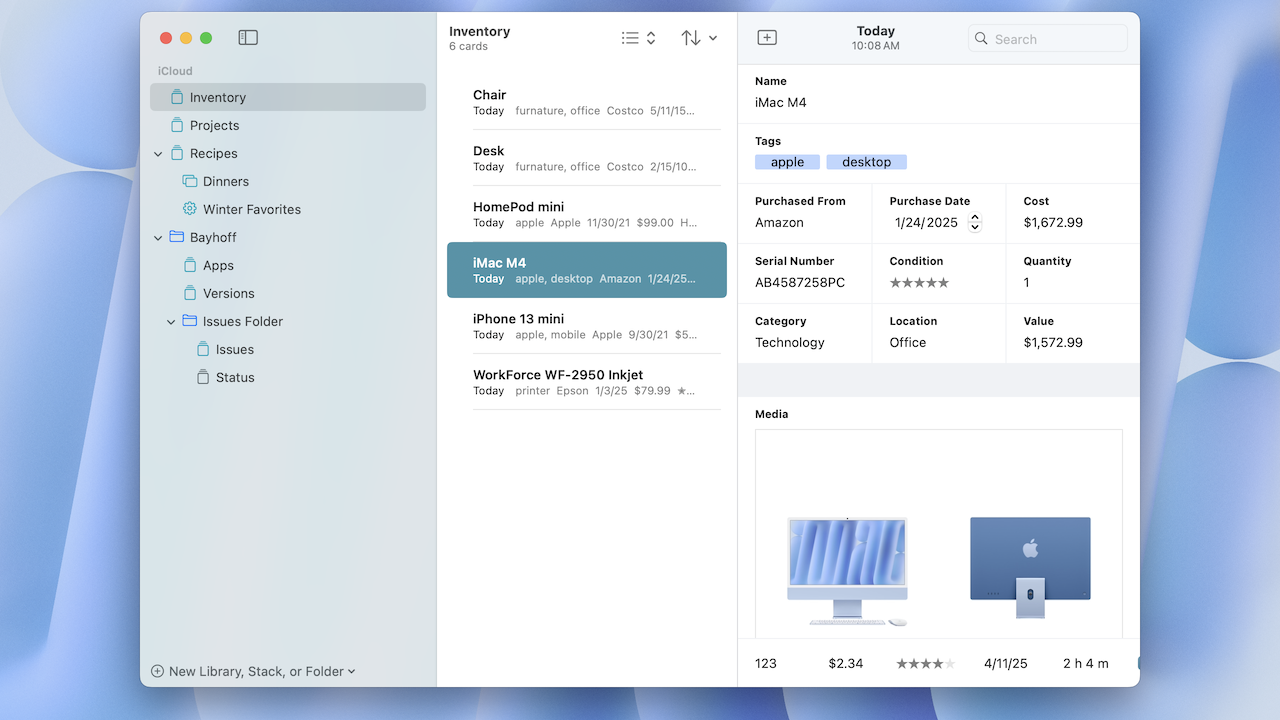Click the desktop tag
This screenshot has width=1280, height=720.
(x=866, y=162)
